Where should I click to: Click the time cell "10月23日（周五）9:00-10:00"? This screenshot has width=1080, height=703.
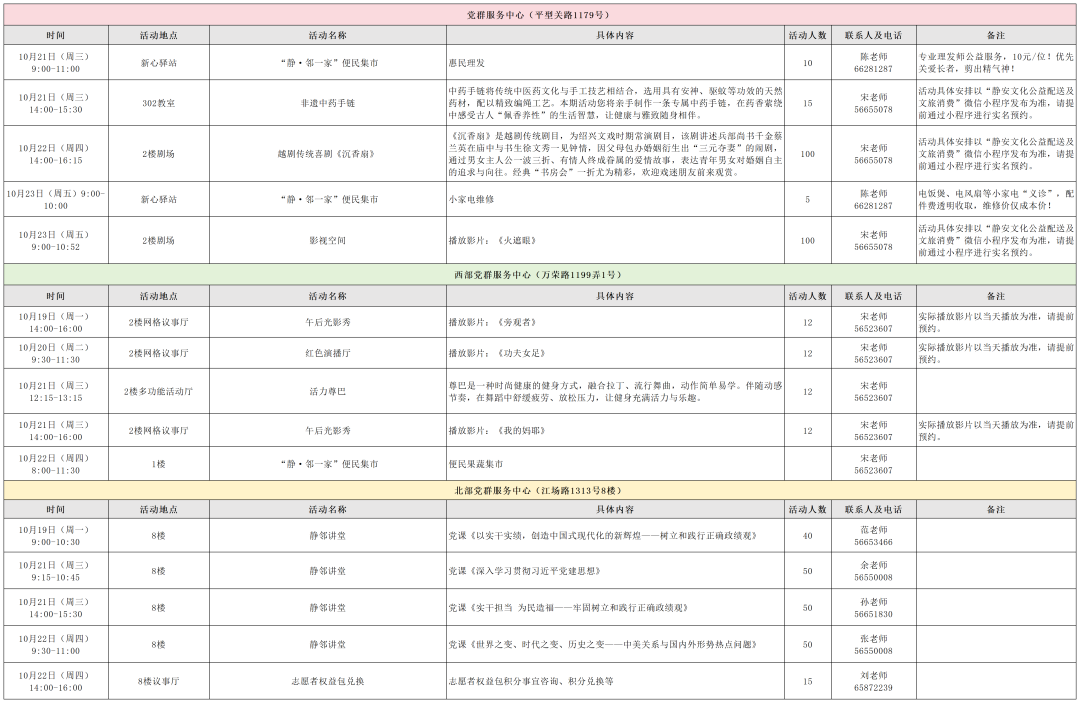coord(56,199)
